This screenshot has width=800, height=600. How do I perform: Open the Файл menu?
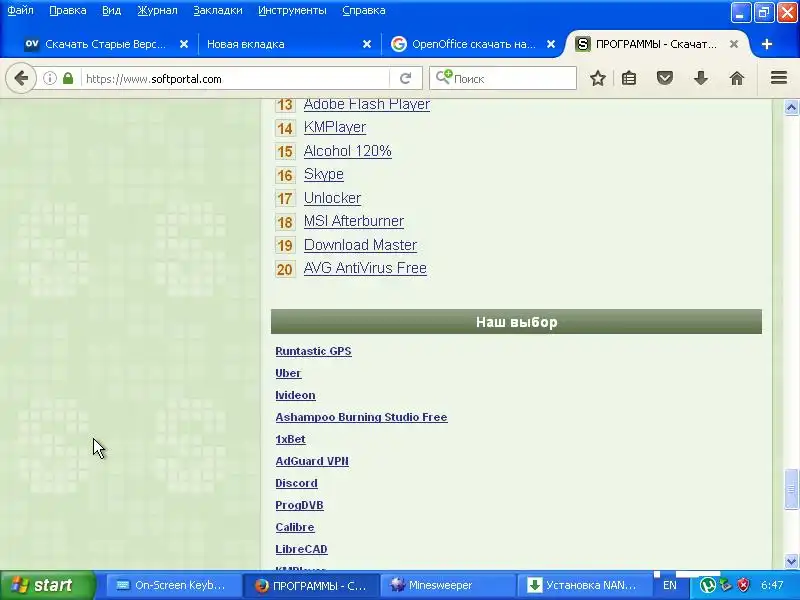click(x=20, y=10)
